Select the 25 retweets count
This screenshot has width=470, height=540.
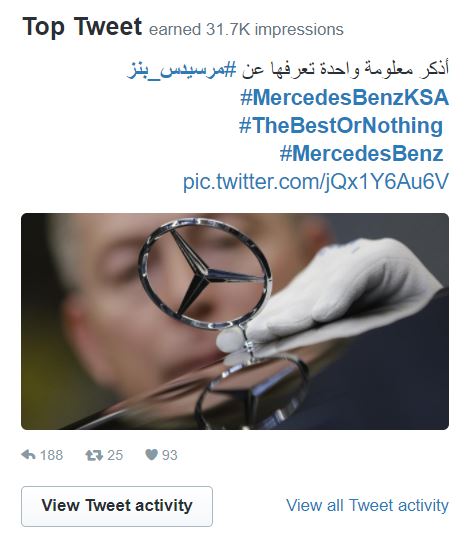click(x=115, y=455)
